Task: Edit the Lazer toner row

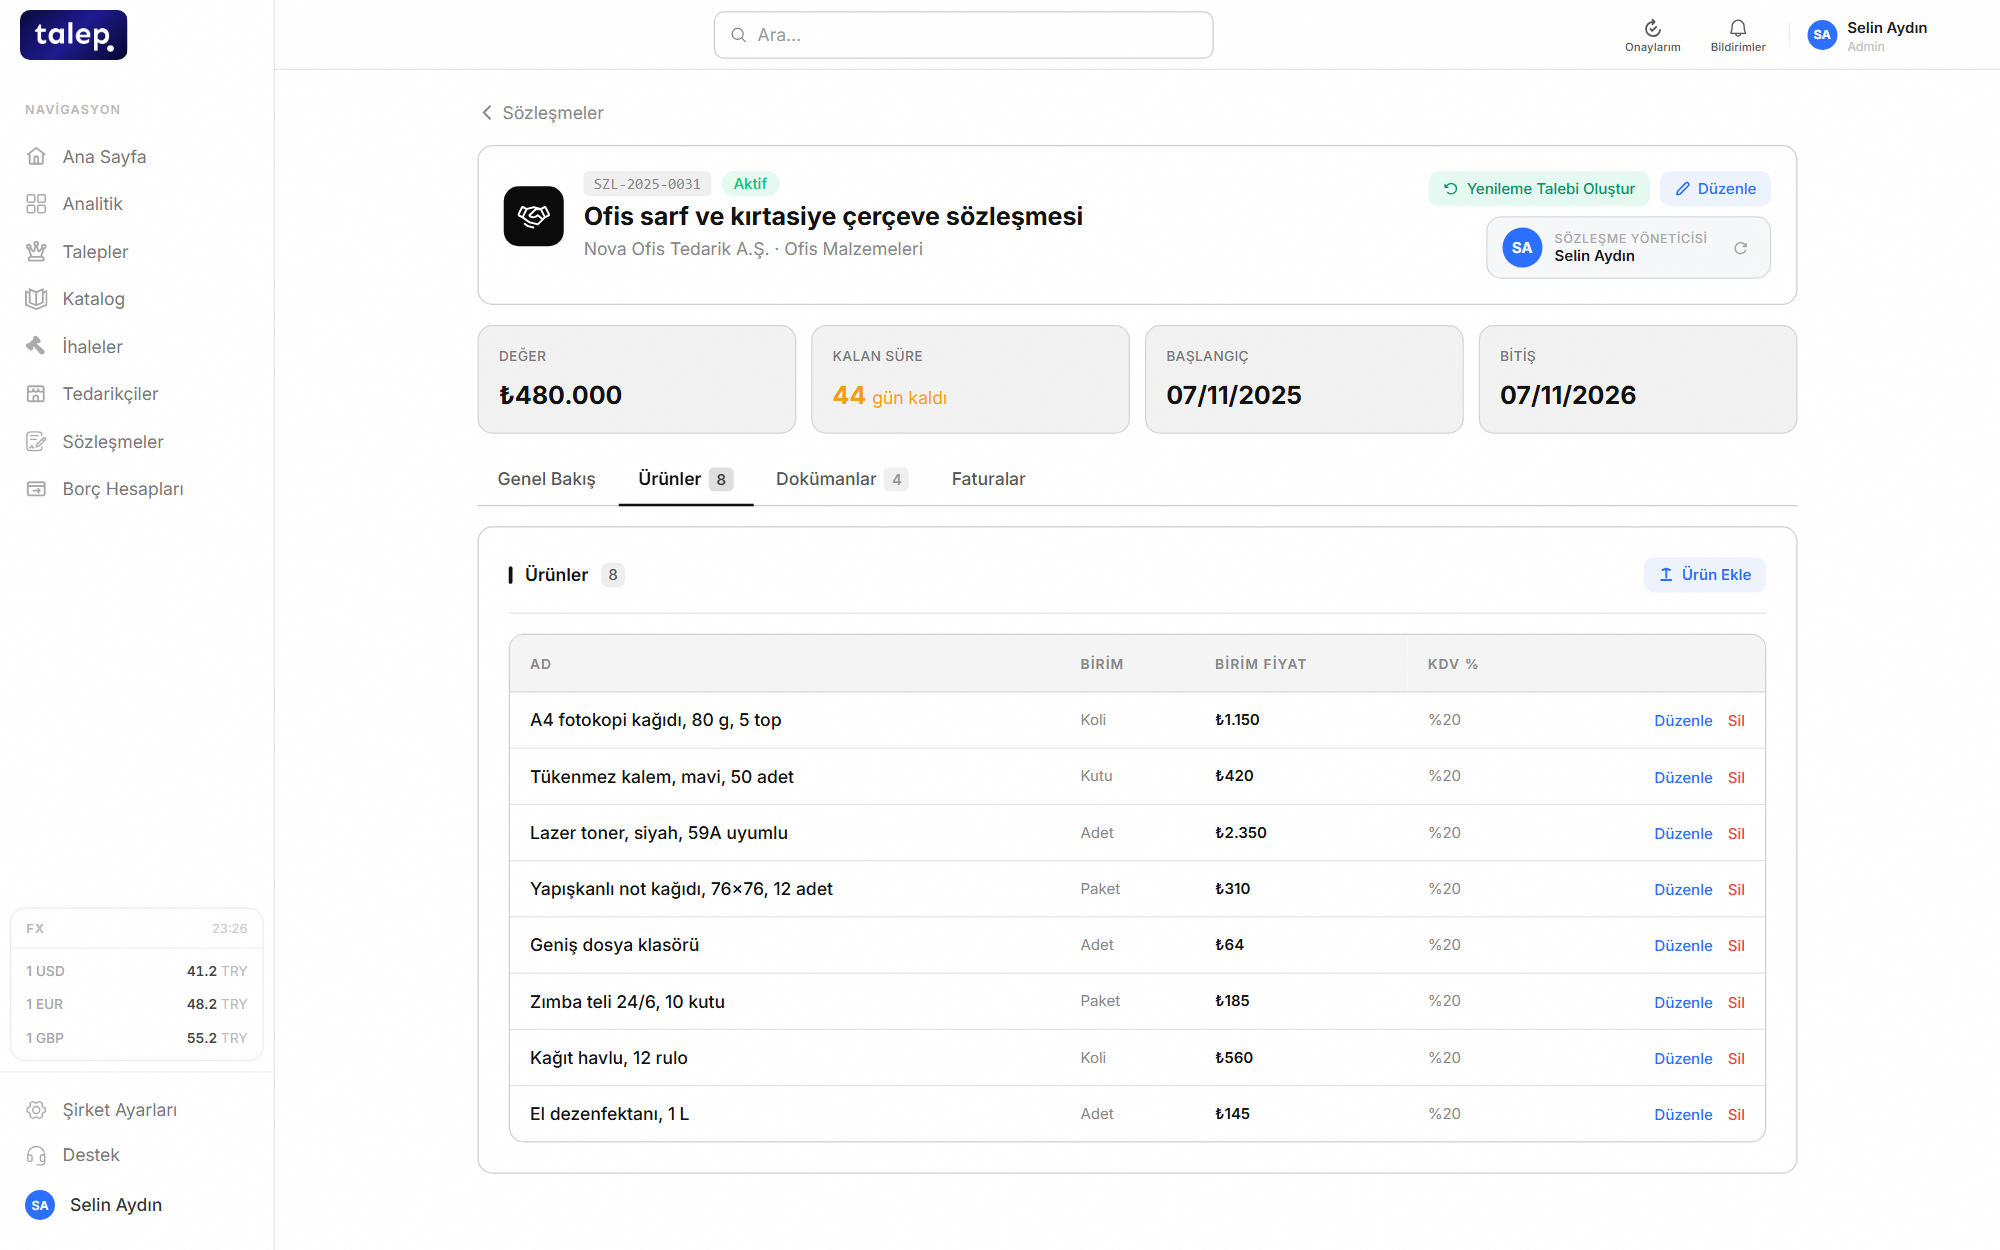Action: [1683, 834]
